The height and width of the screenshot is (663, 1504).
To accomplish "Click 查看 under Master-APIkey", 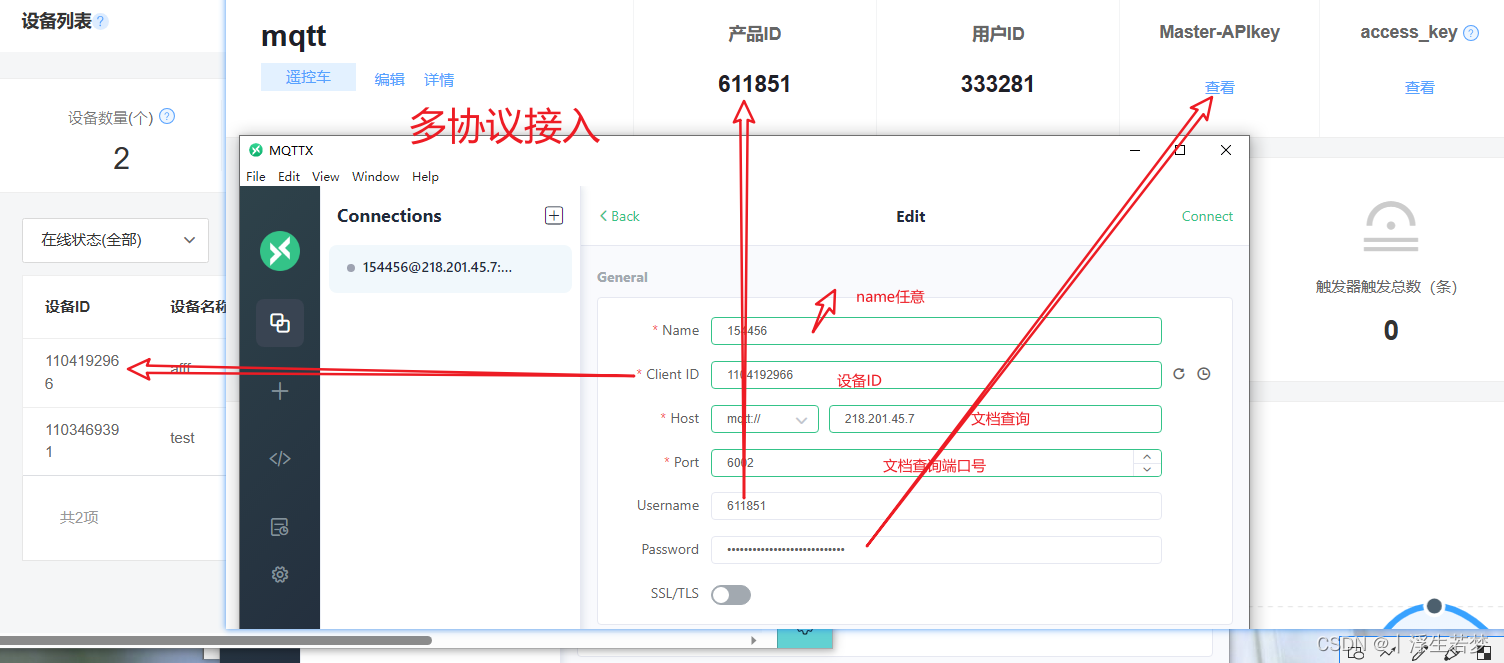I will (x=1220, y=87).
